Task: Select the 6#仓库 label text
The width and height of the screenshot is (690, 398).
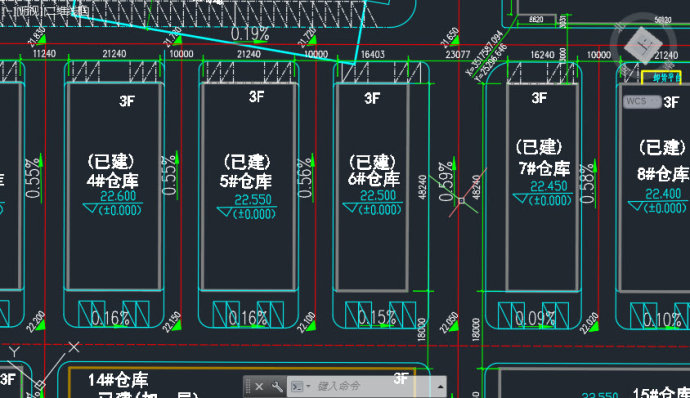Action: click(374, 179)
